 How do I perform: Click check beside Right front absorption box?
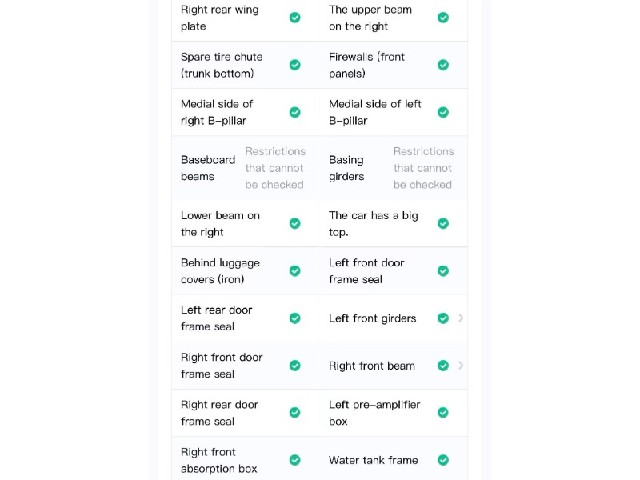pyautogui.click(x=295, y=460)
